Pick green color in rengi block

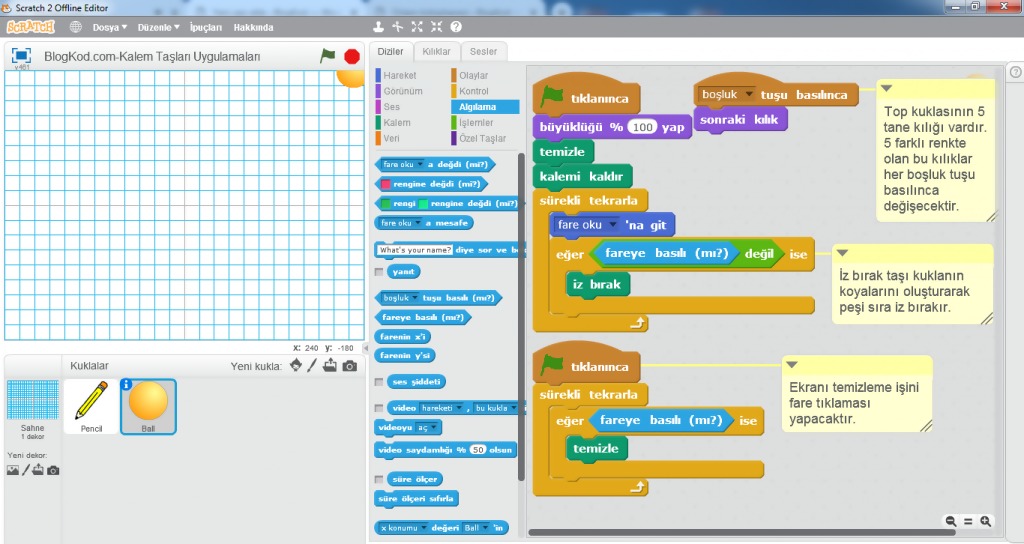click(386, 204)
